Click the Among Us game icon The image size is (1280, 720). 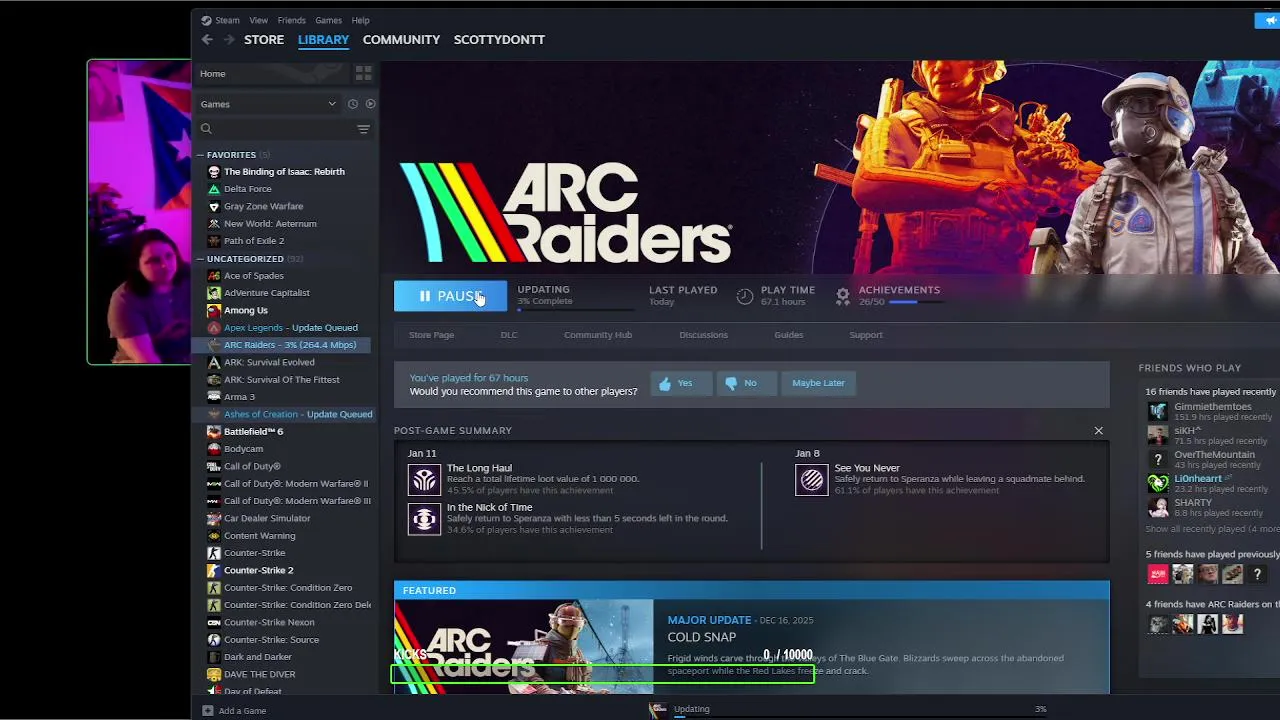click(213, 310)
